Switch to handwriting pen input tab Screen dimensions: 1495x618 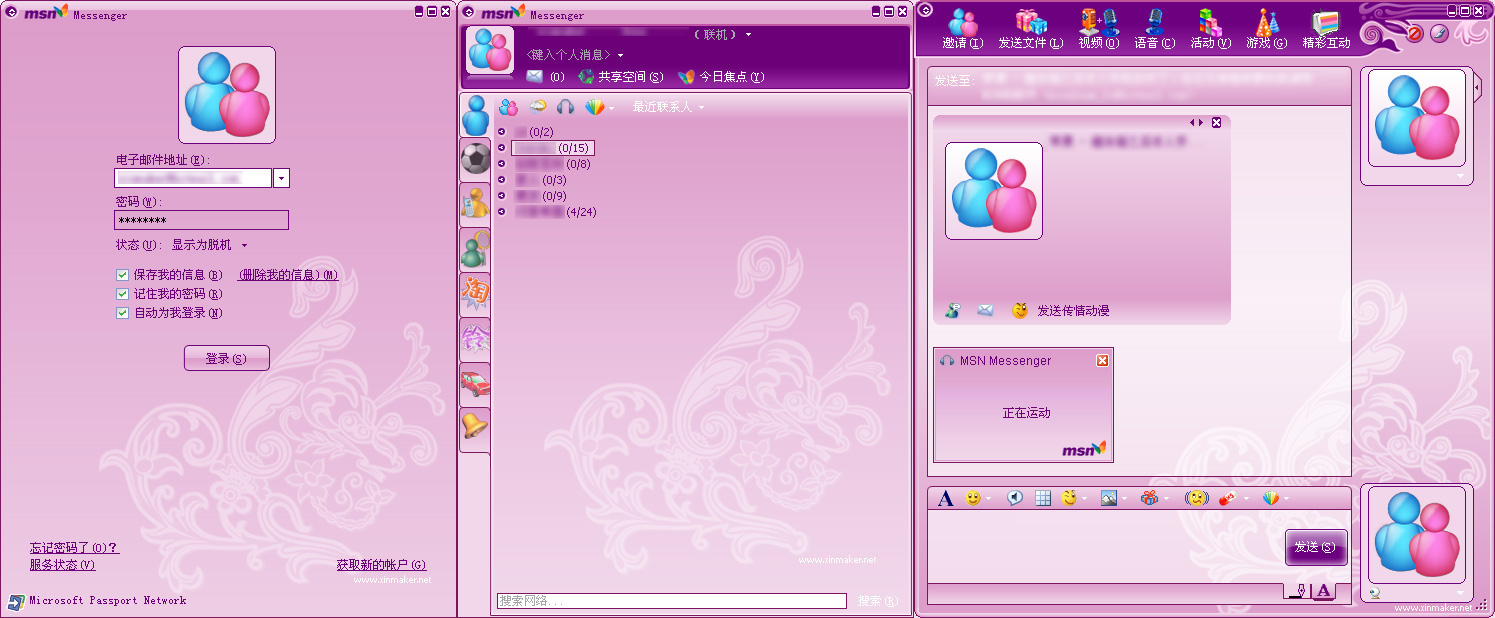(x=1298, y=591)
